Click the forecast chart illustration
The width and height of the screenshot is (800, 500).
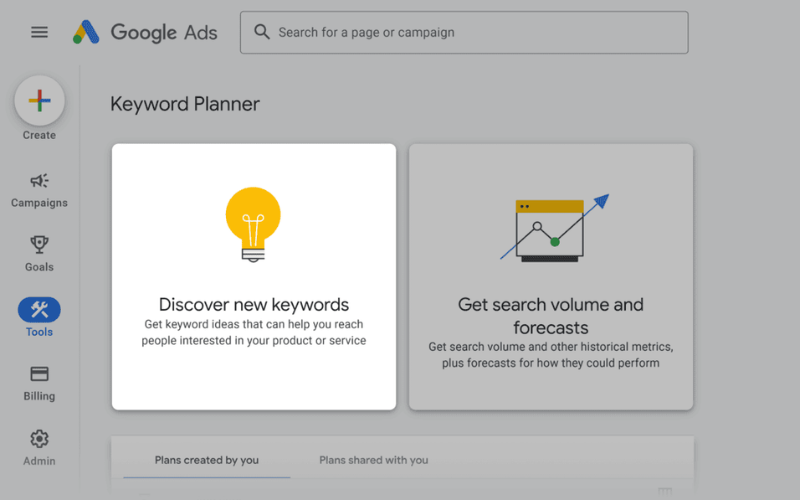point(553,229)
